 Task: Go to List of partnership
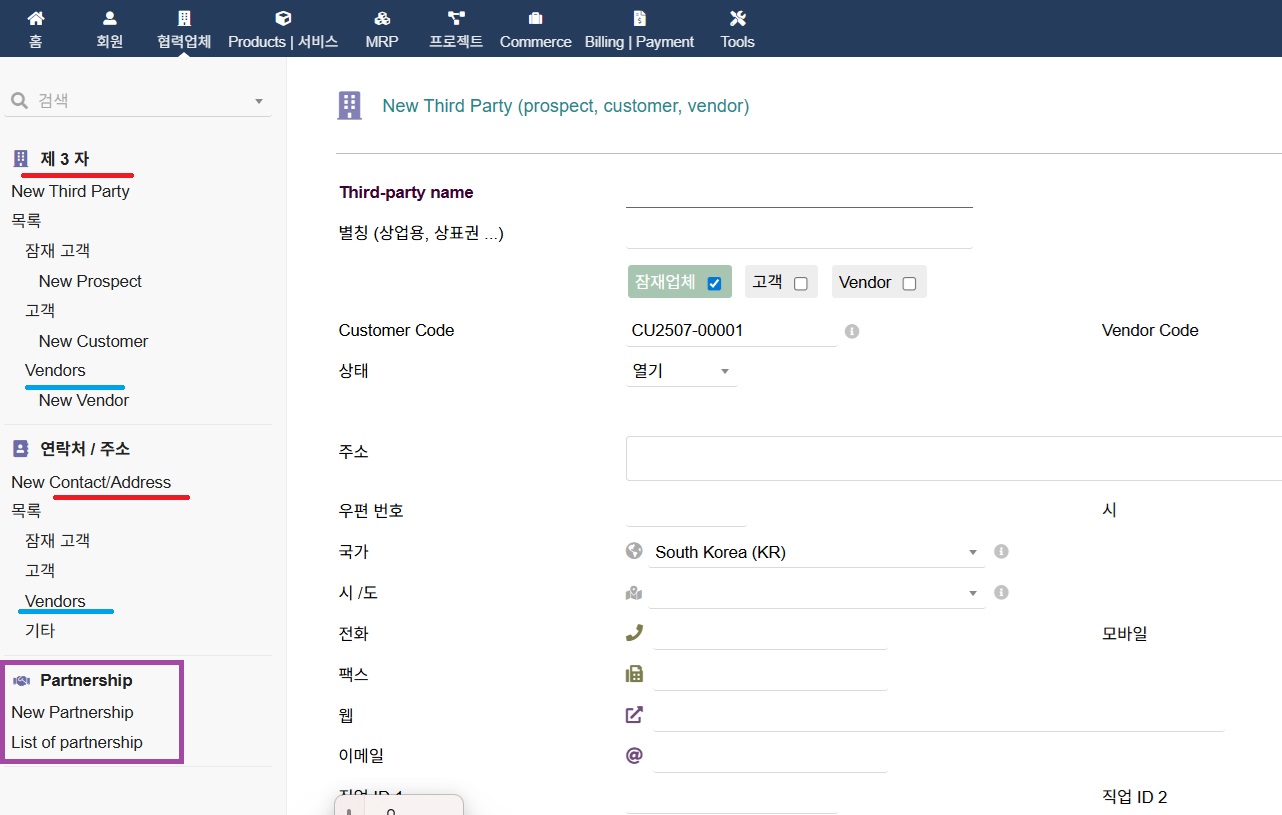[x=77, y=742]
